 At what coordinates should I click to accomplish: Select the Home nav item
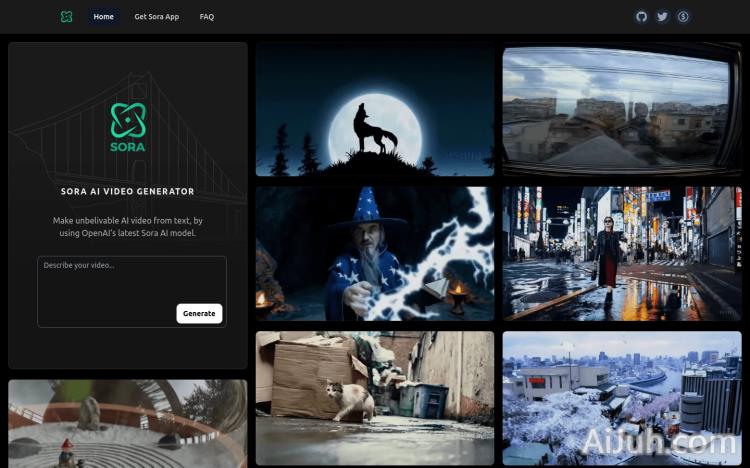pyautogui.click(x=103, y=17)
